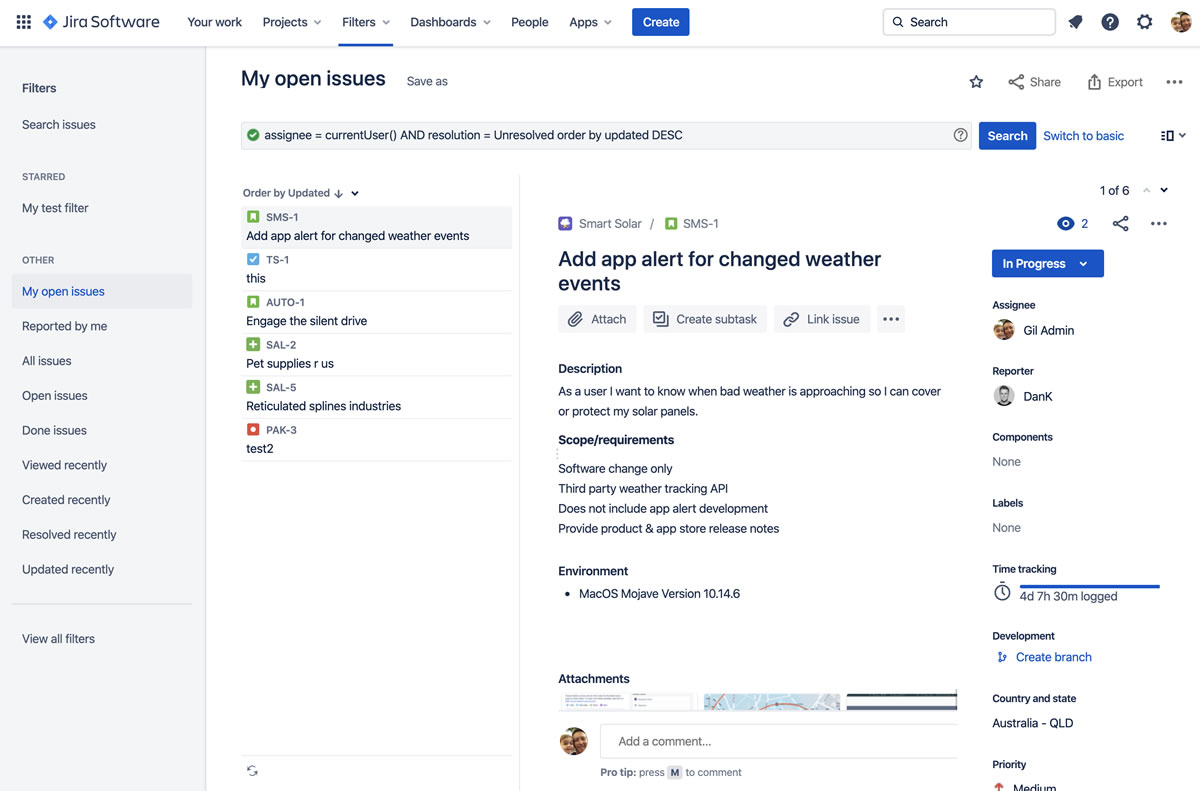Open People in top navigation
The image size is (1200, 791).
tap(529, 22)
